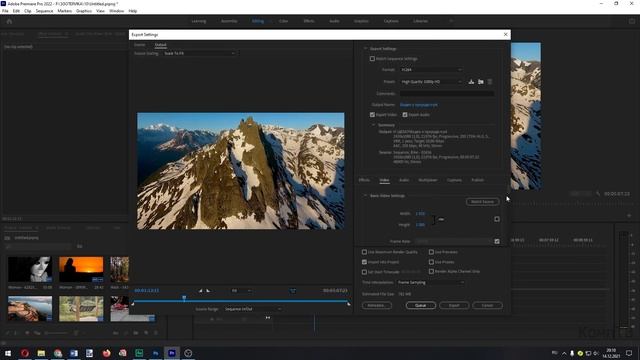Uncheck the Export Video checkbox
Viewport: 640px width, 360px height.
(372, 115)
